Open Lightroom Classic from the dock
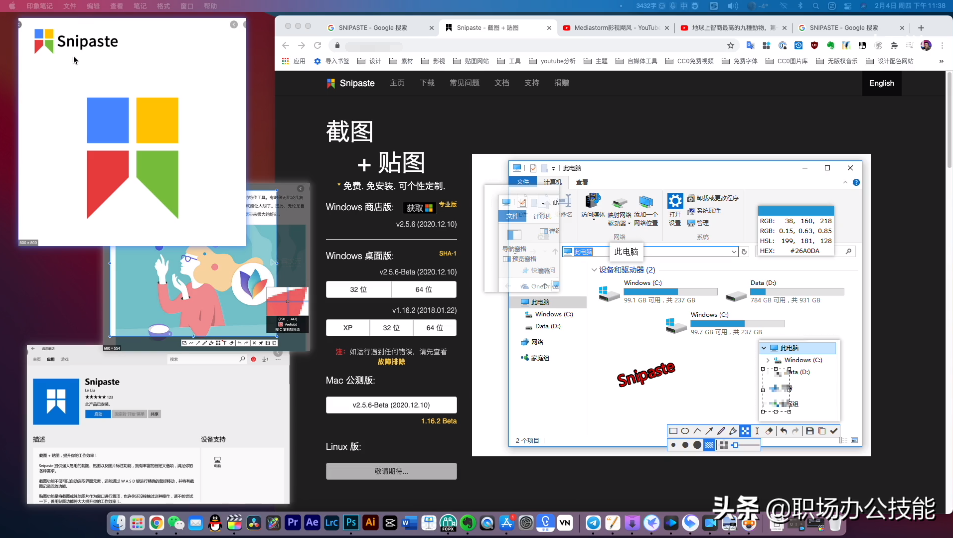Image resolution: width=953 pixels, height=538 pixels. coord(332,522)
